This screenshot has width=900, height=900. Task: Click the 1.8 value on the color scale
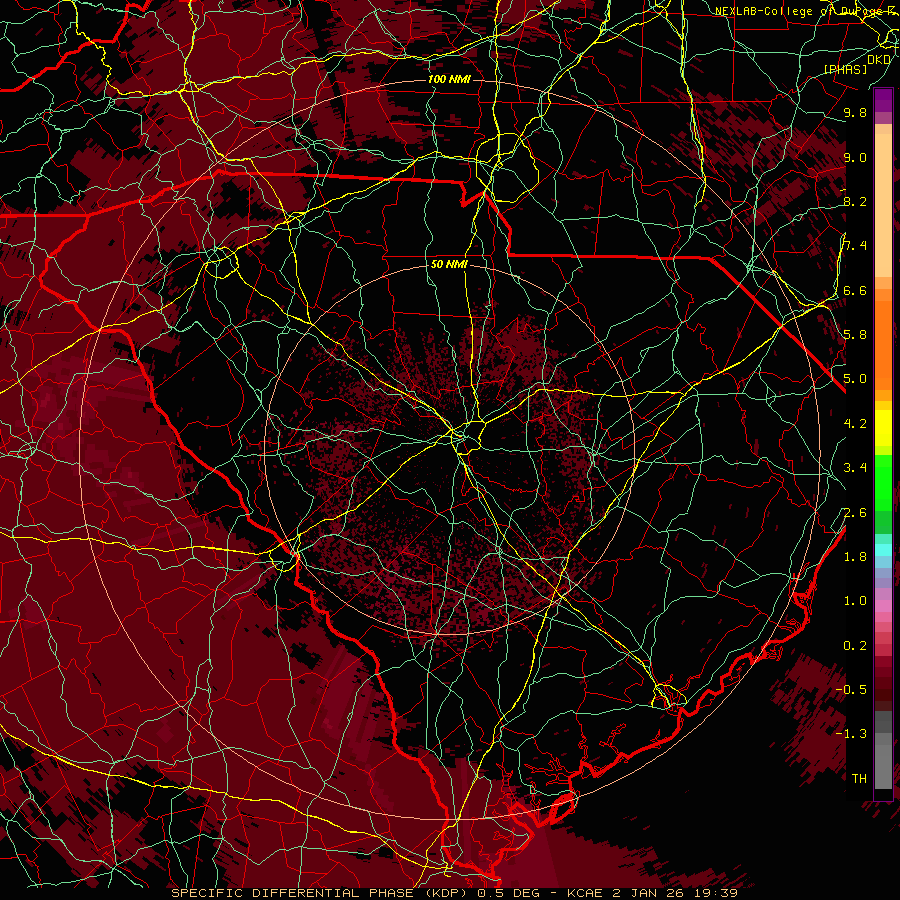coord(855,557)
